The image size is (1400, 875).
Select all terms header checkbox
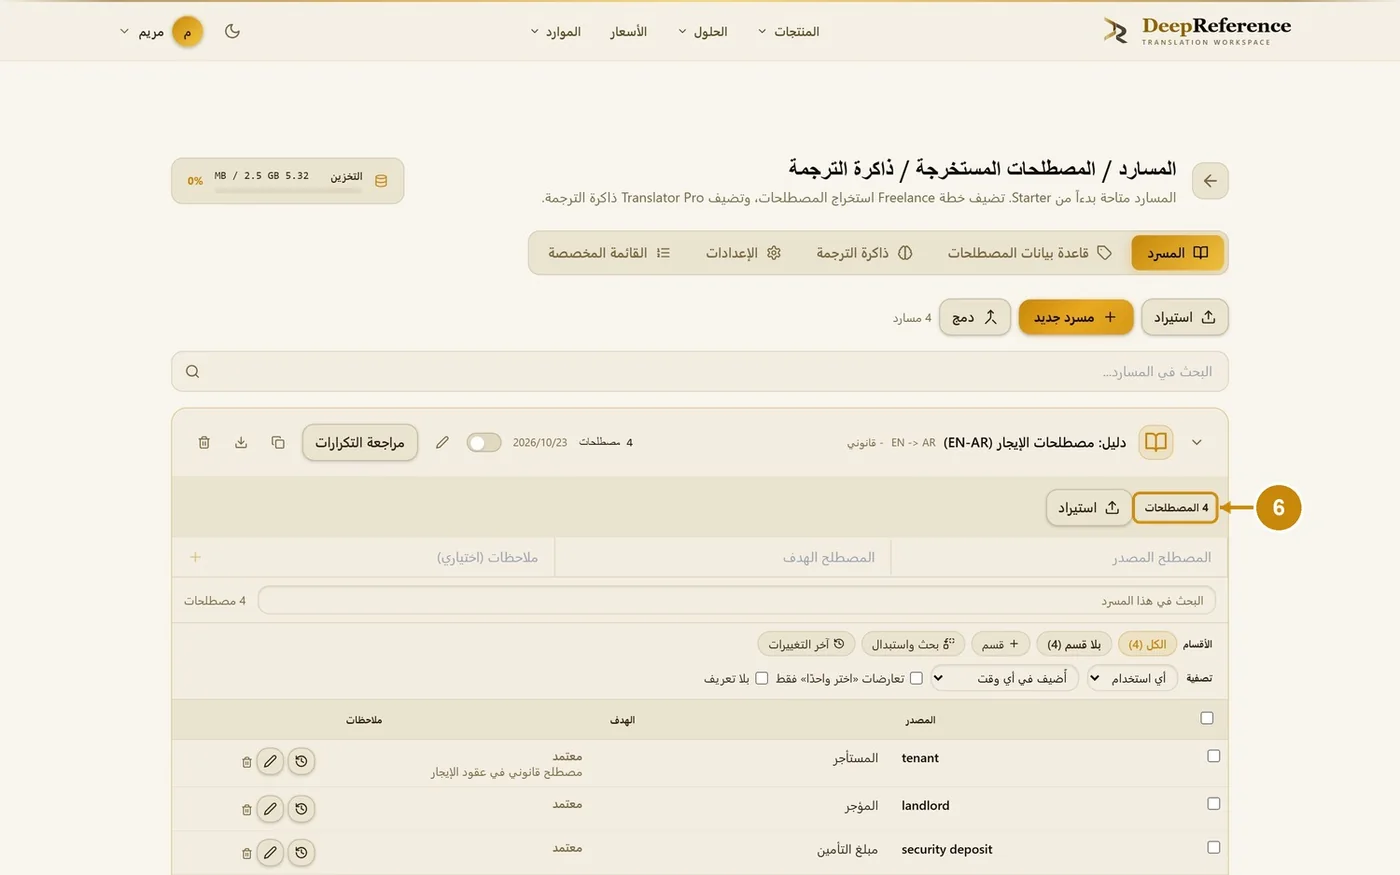[x=1207, y=718]
